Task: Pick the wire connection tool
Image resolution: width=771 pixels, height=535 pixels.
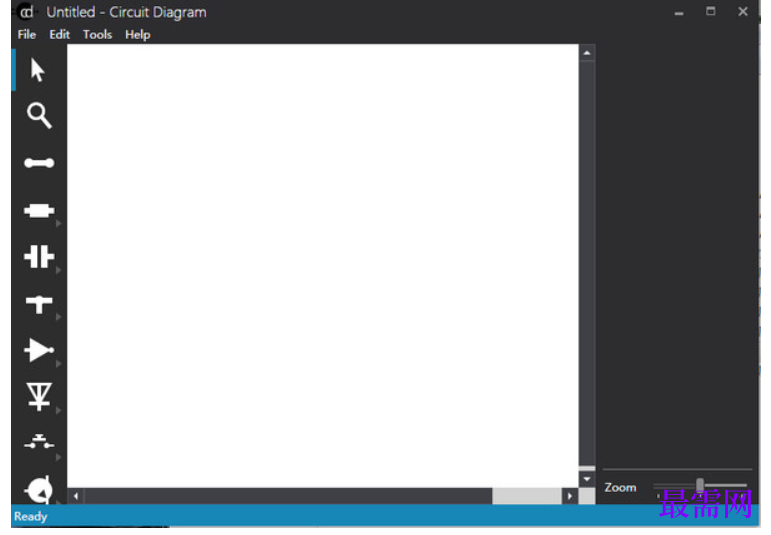Action: [x=39, y=163]
